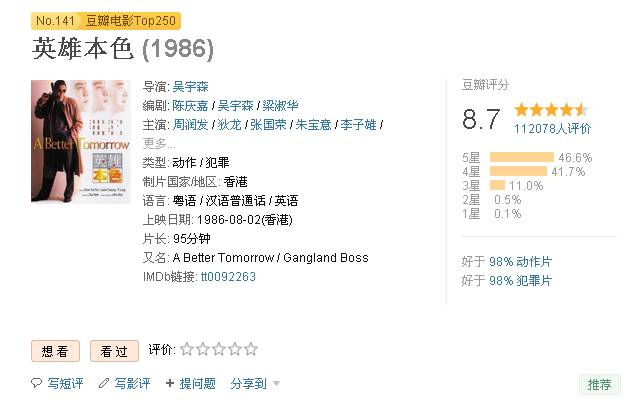Give five stars using the last star
Viewport: 630px width, 410px height.
pyautogui.click(x=251, y=349)
